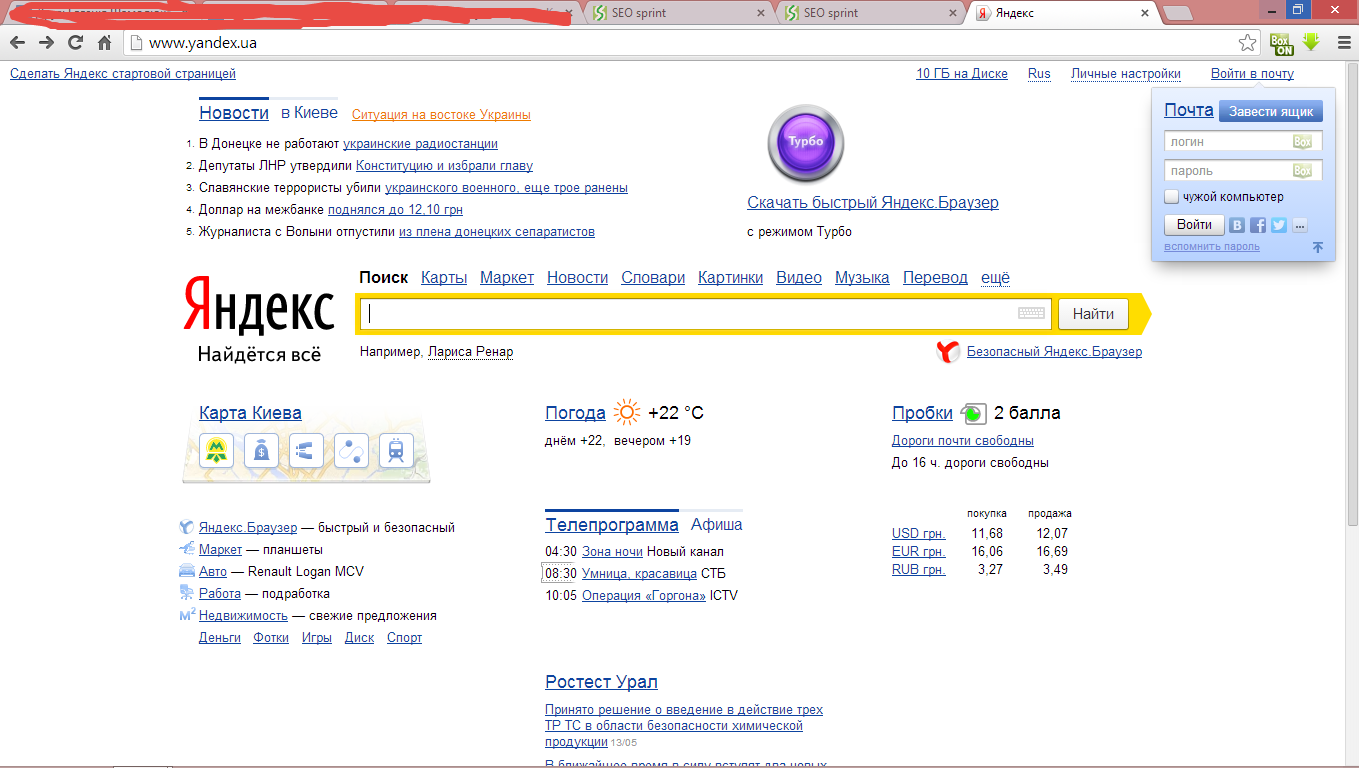Click the train schedule icon on map widget
The image size is (1359, 768).
397,450
